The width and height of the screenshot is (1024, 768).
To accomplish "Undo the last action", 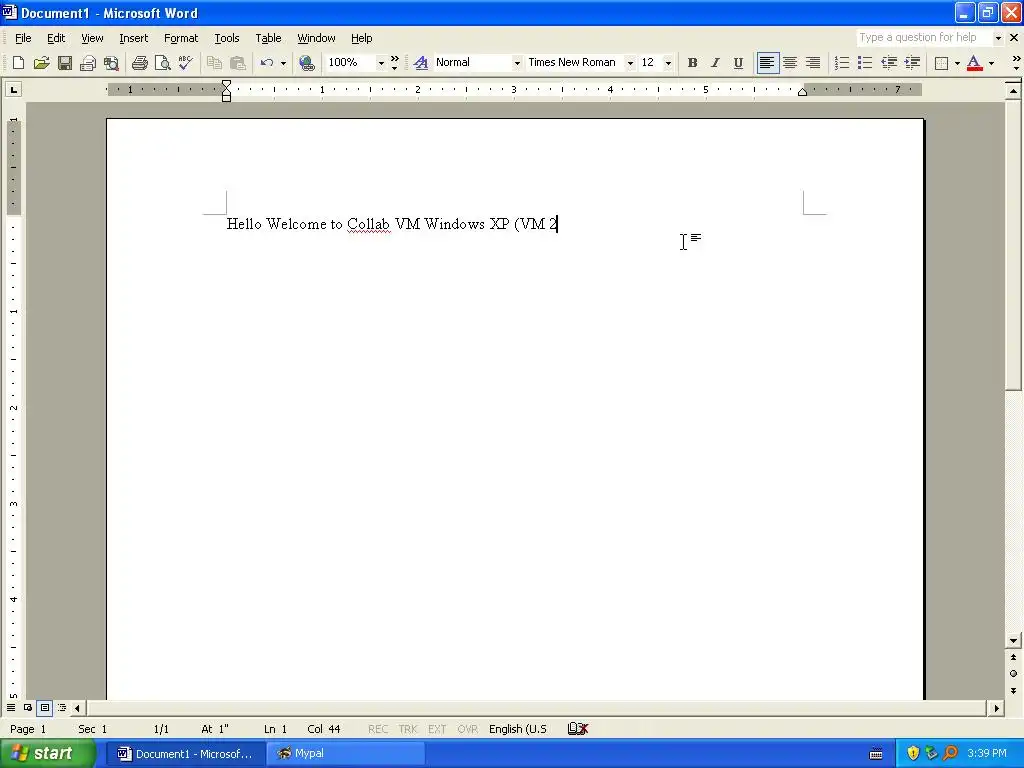I will (x=266, y=63).
